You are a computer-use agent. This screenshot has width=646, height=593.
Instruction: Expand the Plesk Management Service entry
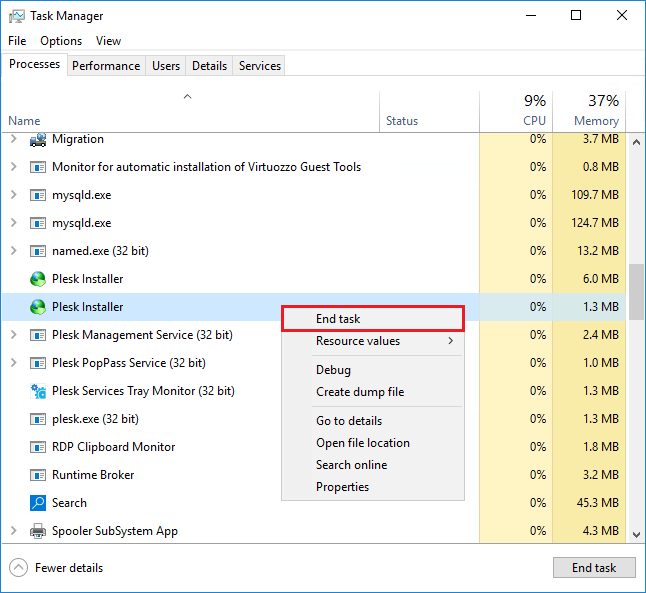(x=14, y=335)
